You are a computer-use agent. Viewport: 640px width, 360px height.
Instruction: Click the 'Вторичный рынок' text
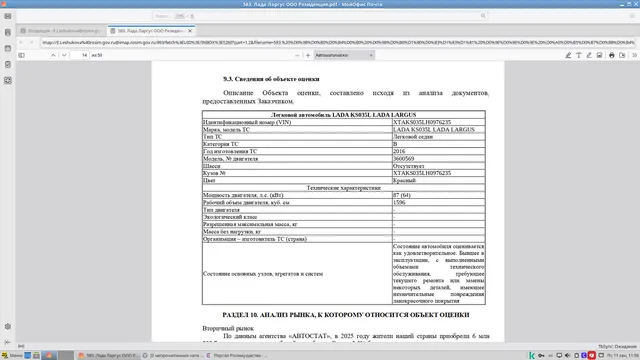pyautogui.click(x=228, y=328)
